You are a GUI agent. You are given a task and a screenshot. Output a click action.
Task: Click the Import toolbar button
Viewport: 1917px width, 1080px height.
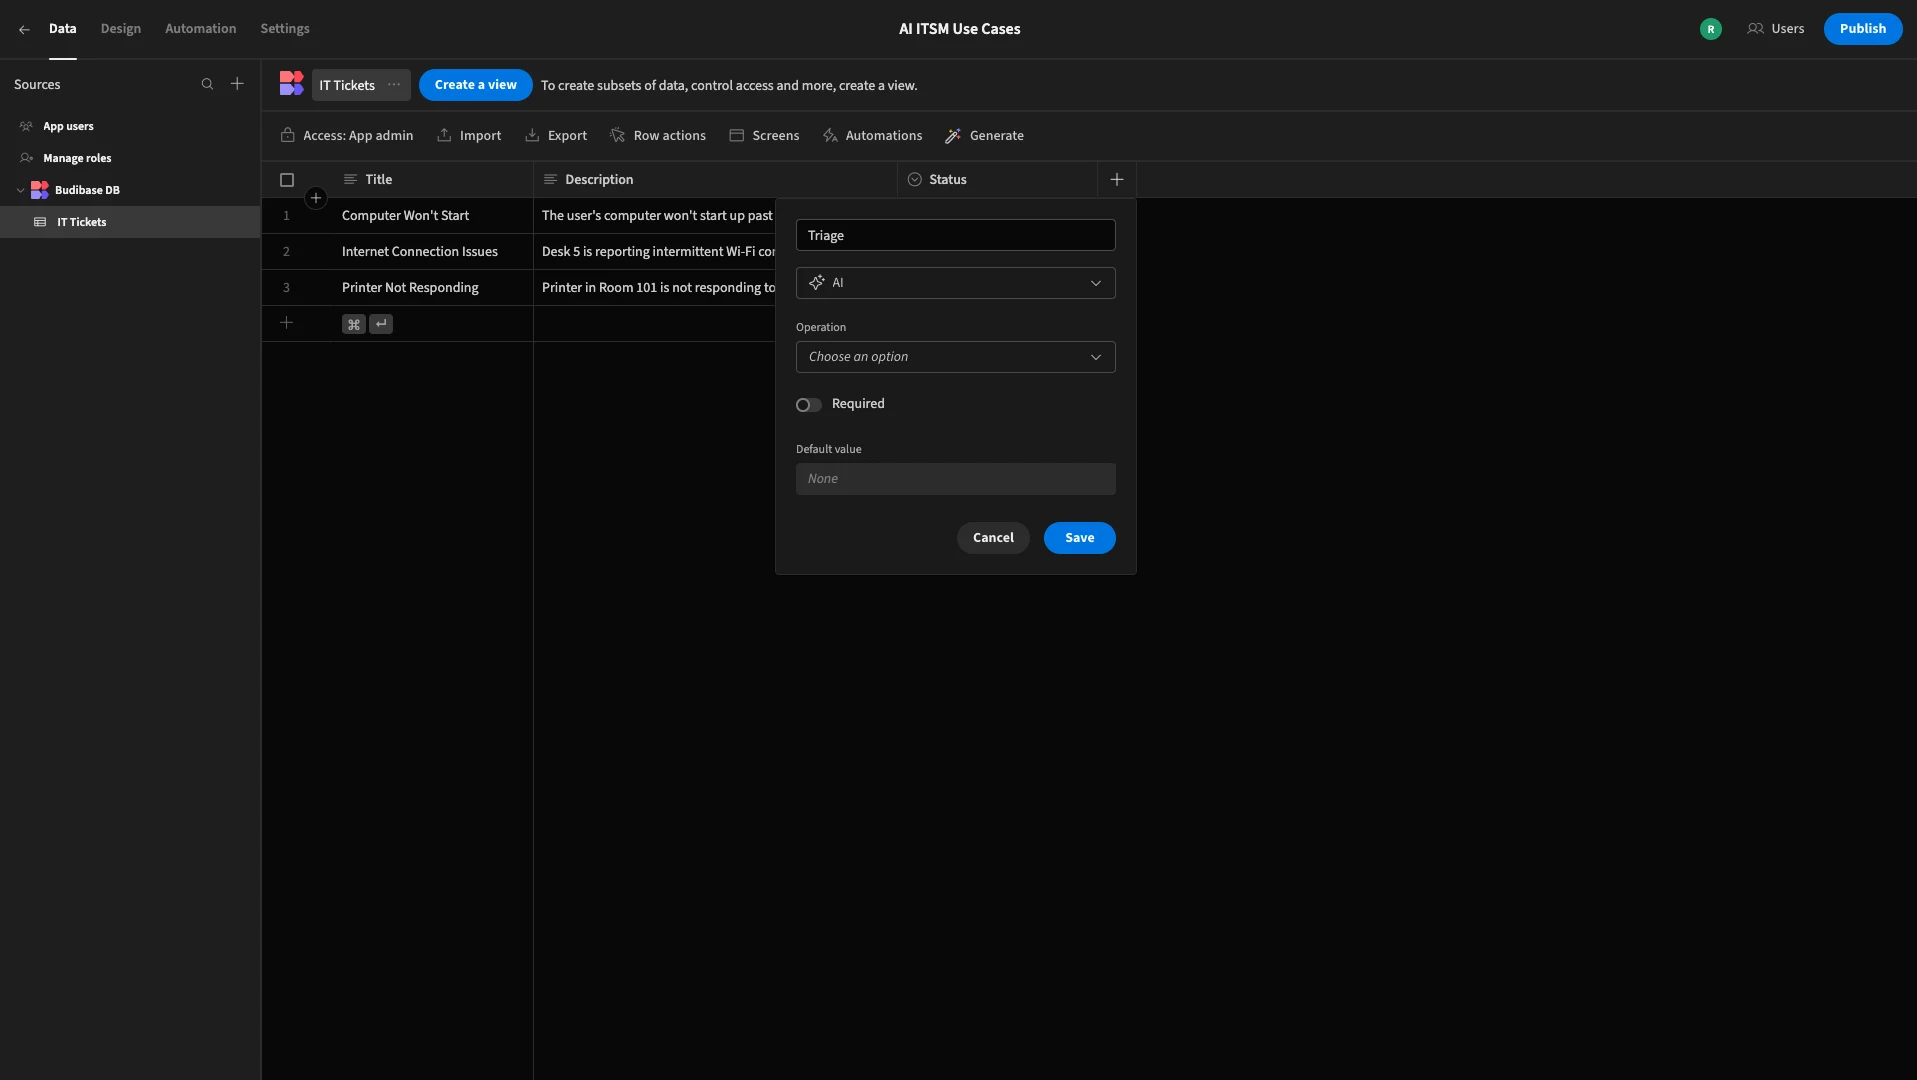point(469,136)
